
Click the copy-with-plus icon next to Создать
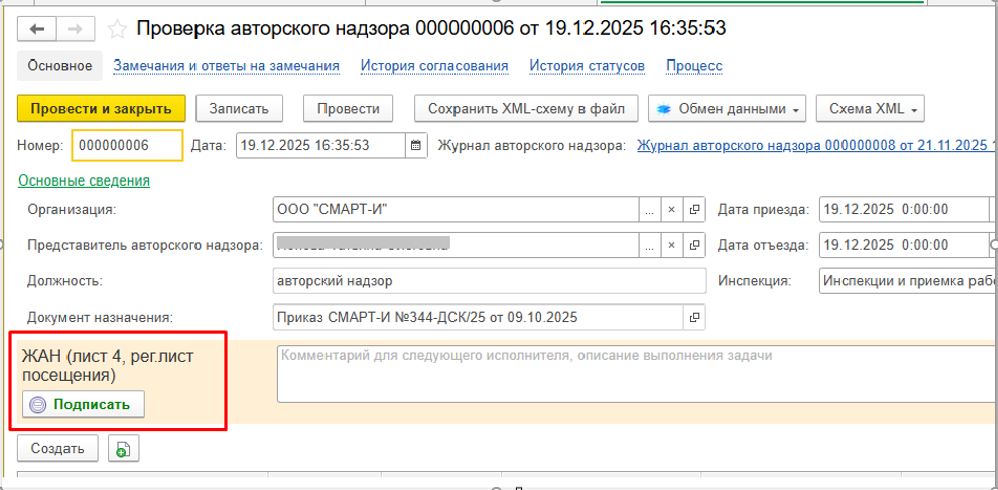122,449
